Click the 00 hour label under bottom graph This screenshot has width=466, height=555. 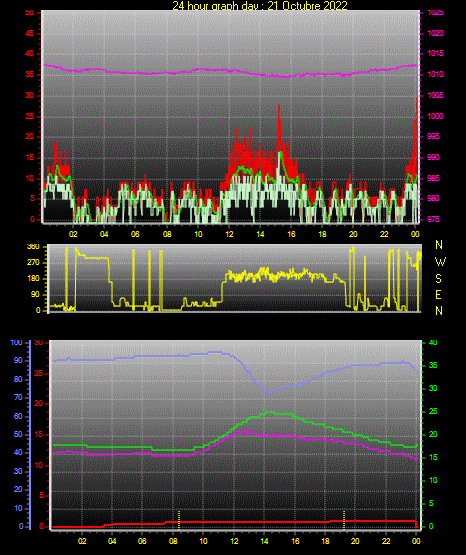point(416,541)
